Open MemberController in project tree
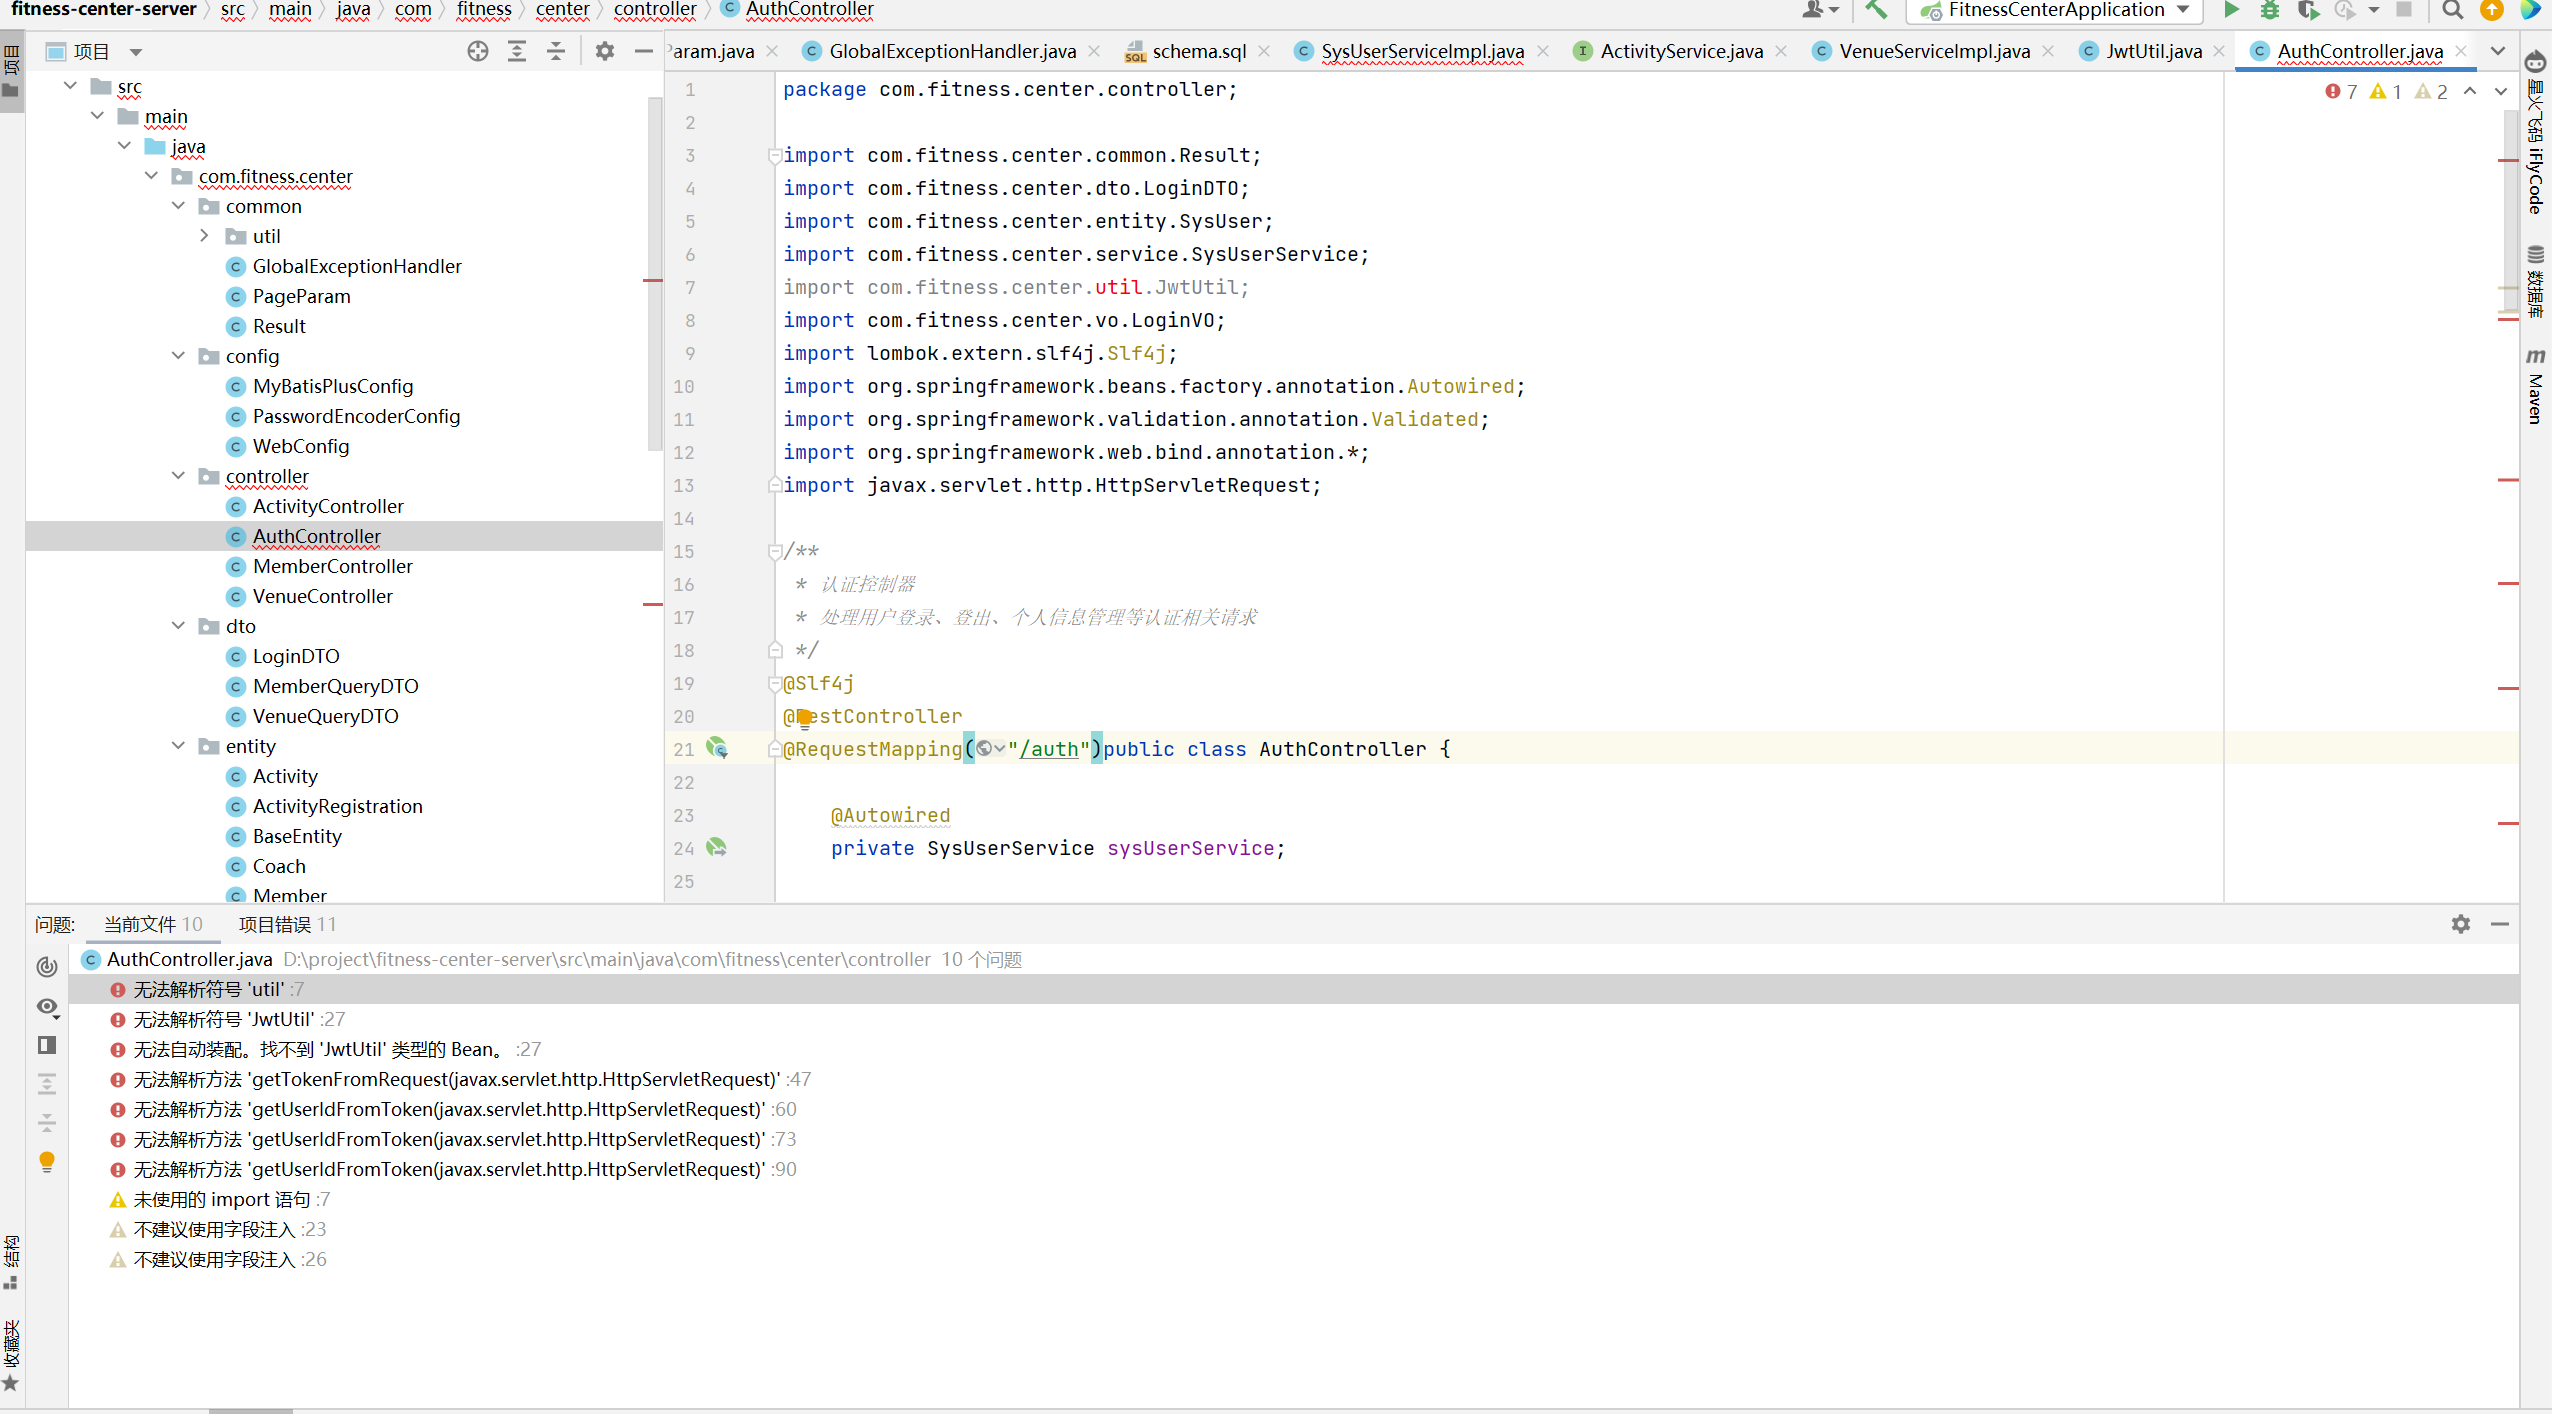The width and height of the screenshot is (2552, 1414). (x=332, y=566)
